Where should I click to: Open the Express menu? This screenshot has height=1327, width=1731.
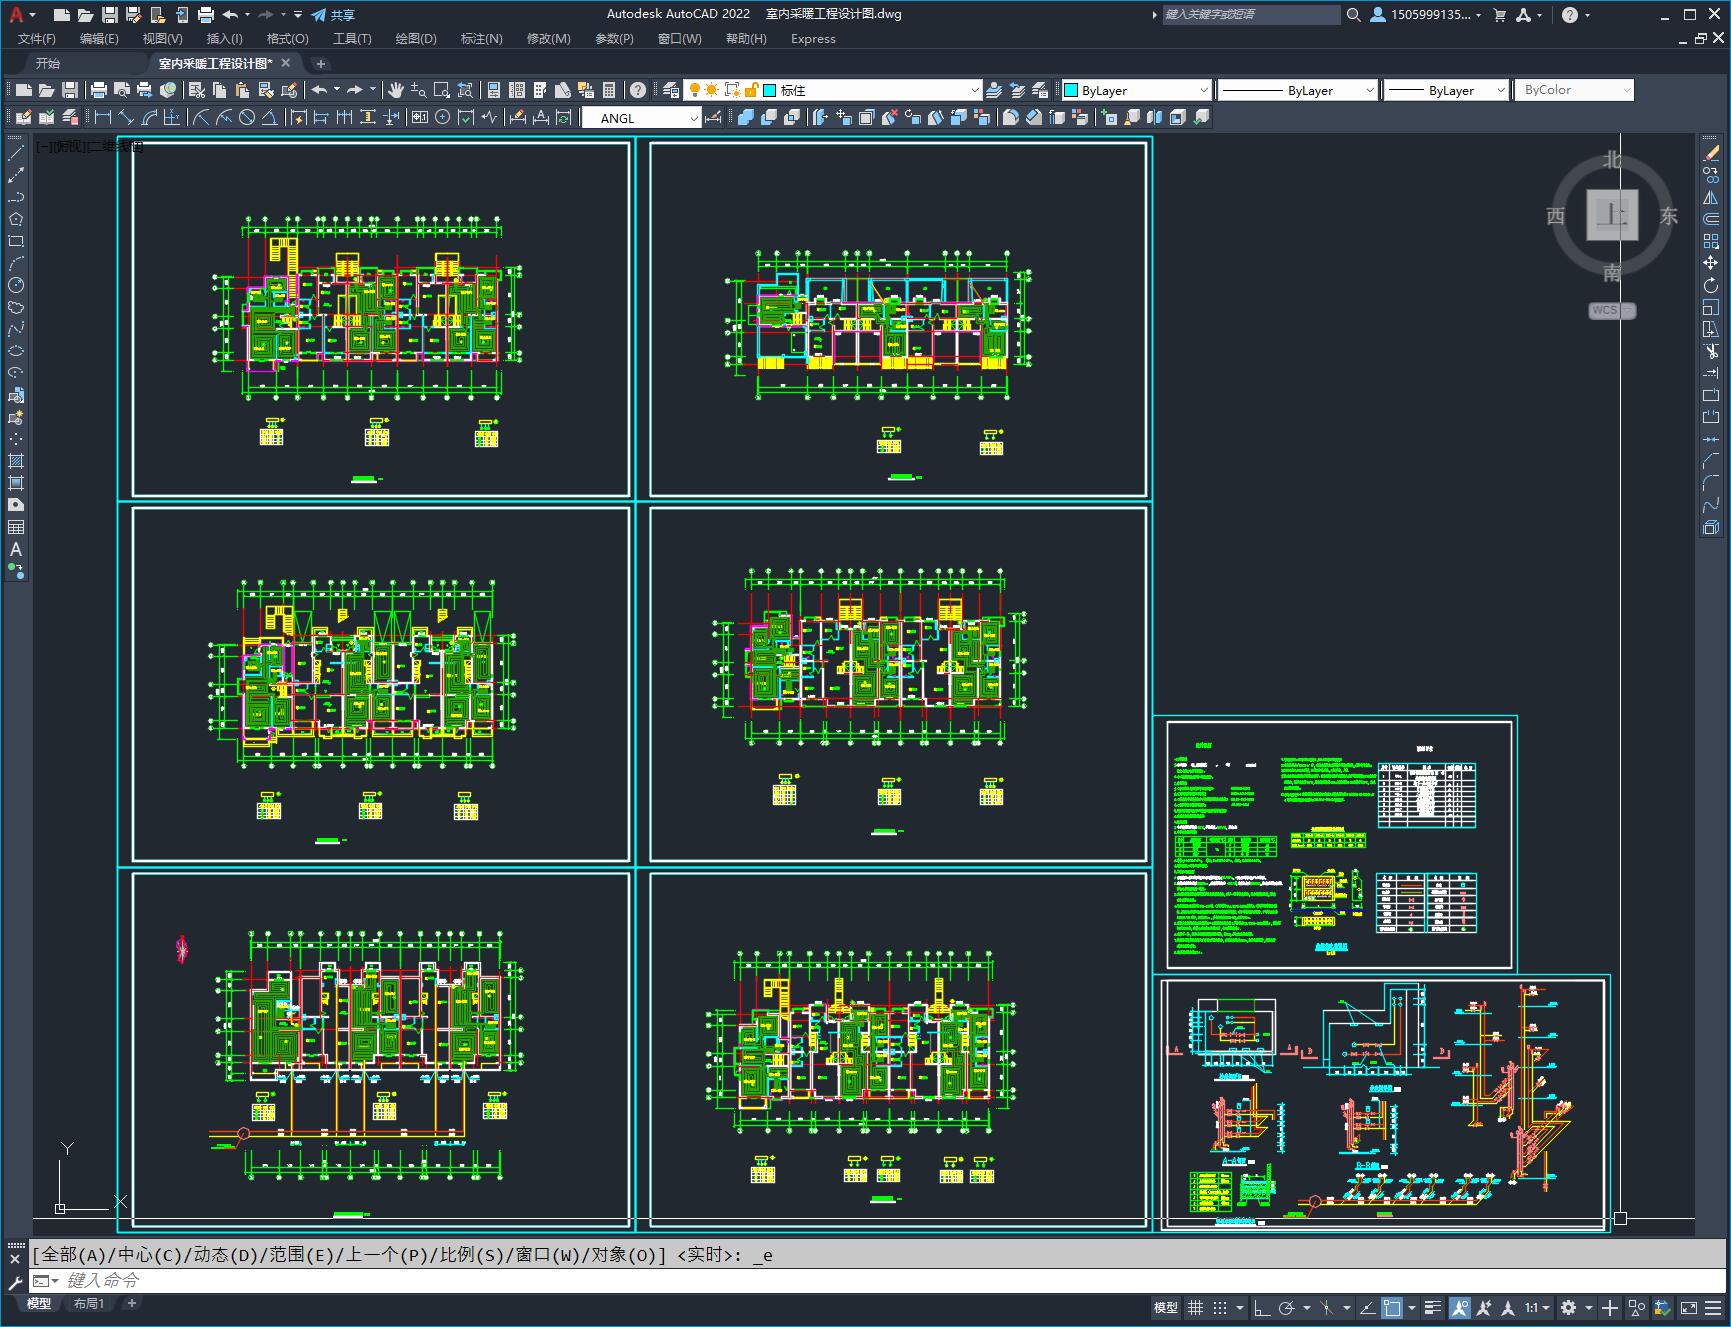point(813,38)
